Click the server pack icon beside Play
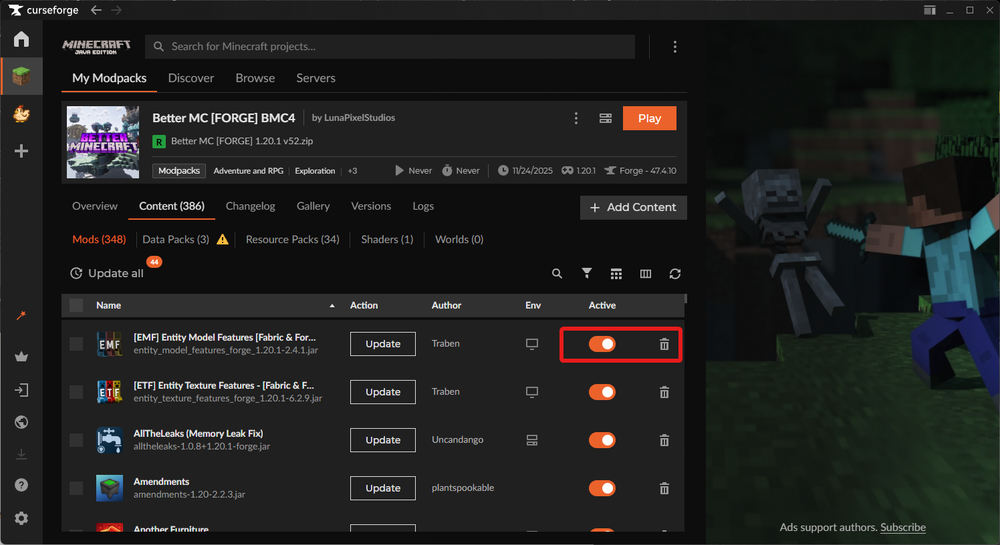This screenshot has height=545, width=1000. coord(605,119)
